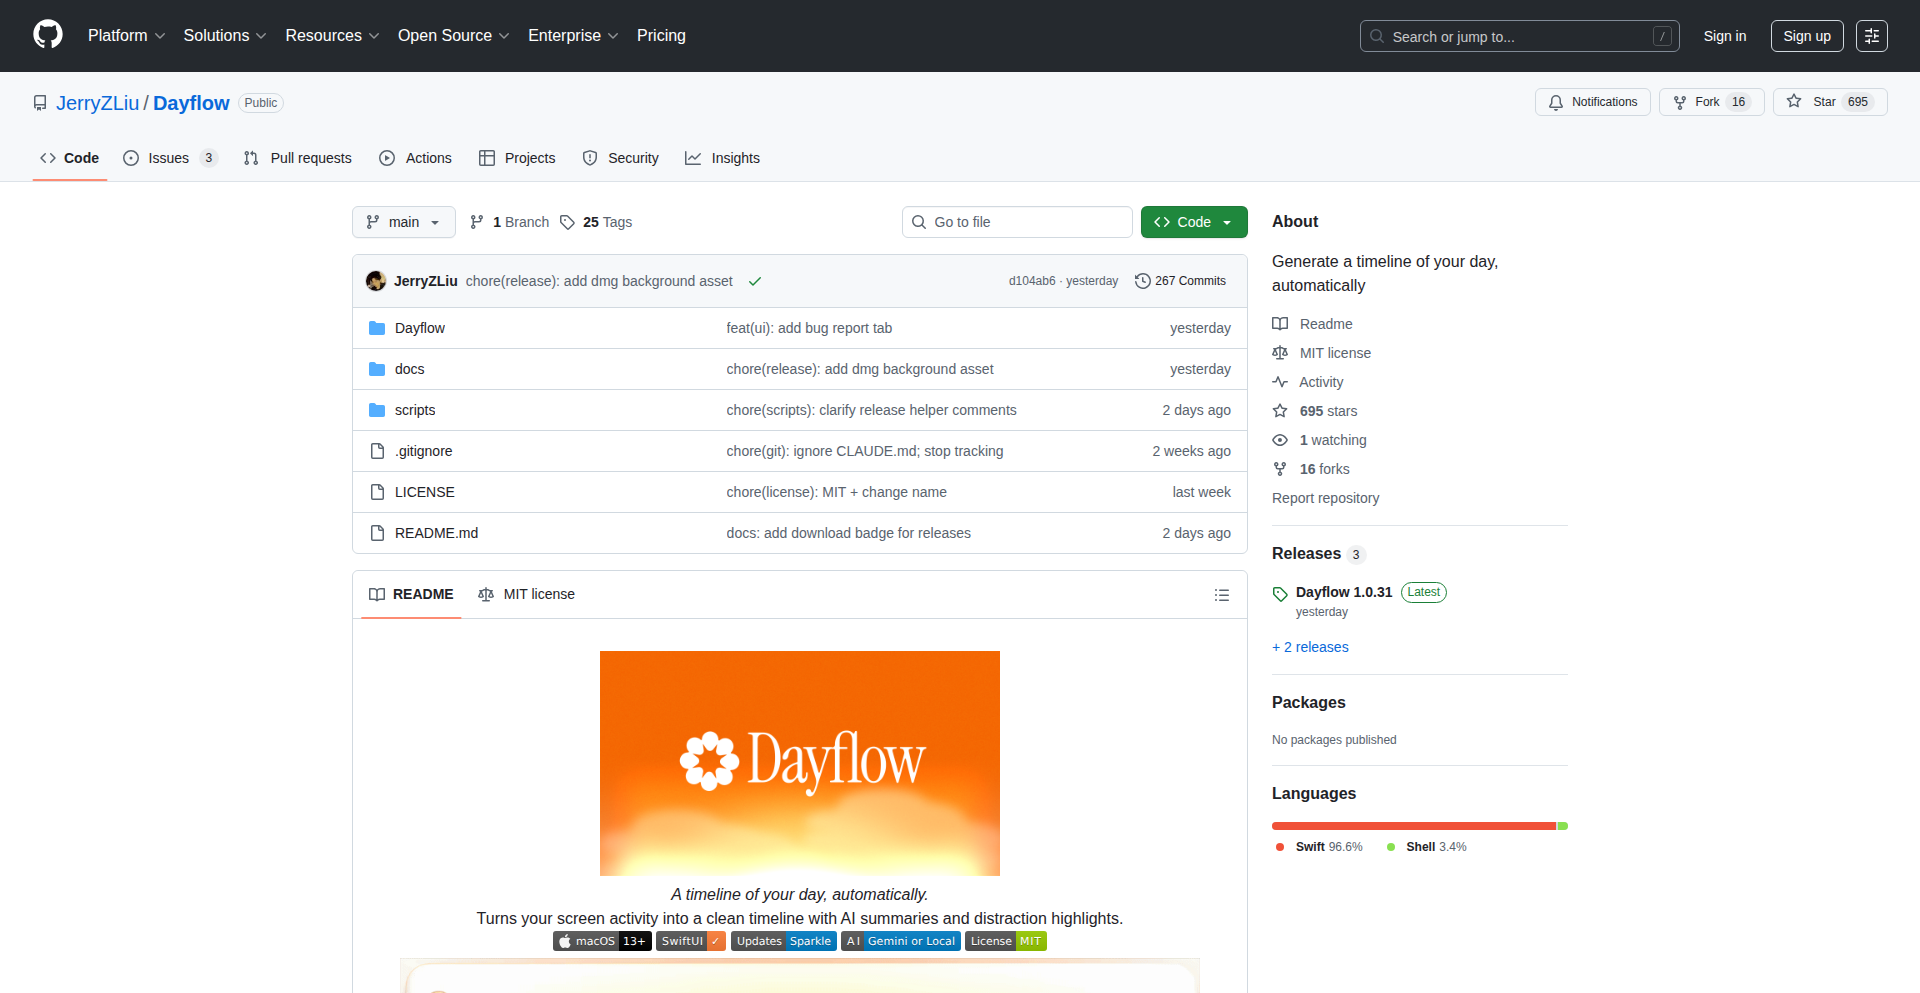Click the GitHub logo icon

[x=48, y=35]
